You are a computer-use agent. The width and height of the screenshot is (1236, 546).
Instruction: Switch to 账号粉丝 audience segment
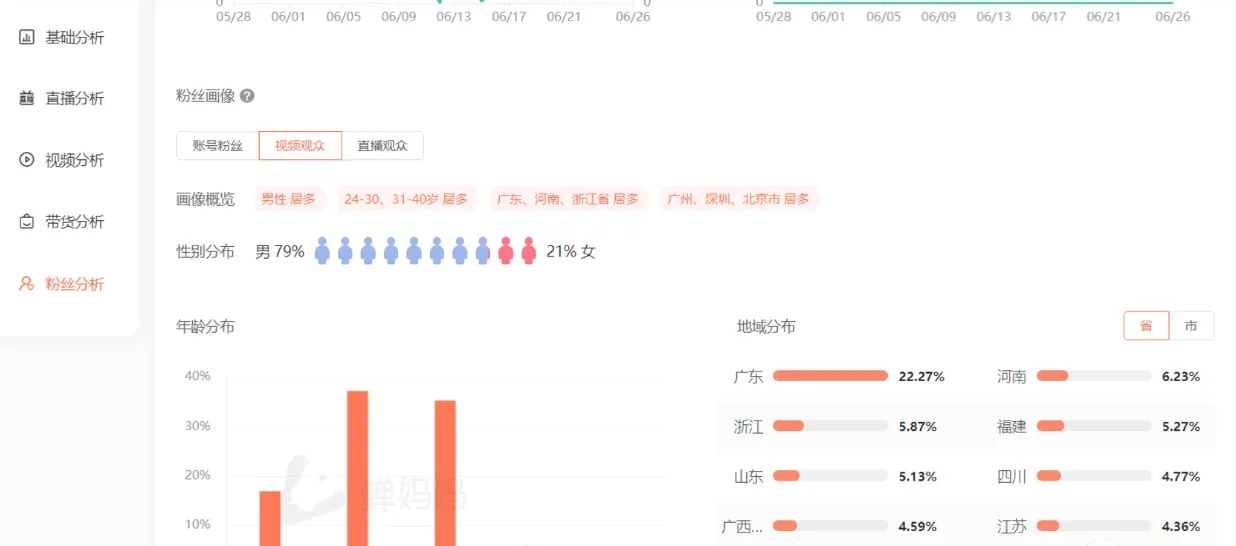pyautogui.click(x=218, y=146)
